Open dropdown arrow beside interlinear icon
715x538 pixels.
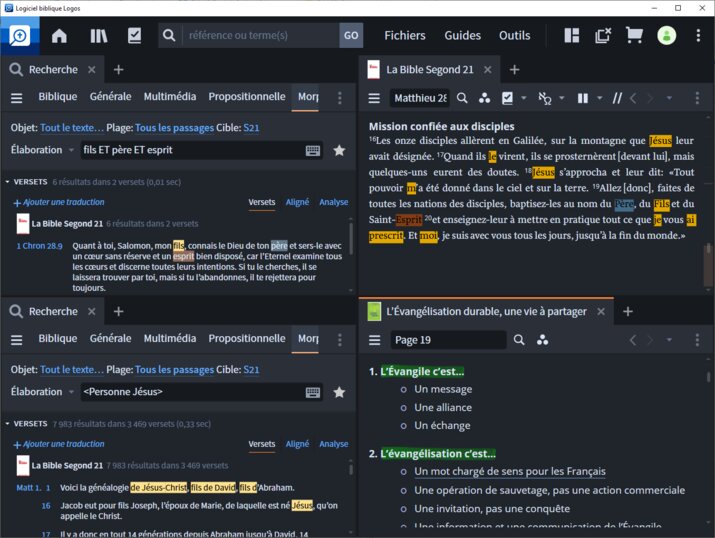pos(562,98)
